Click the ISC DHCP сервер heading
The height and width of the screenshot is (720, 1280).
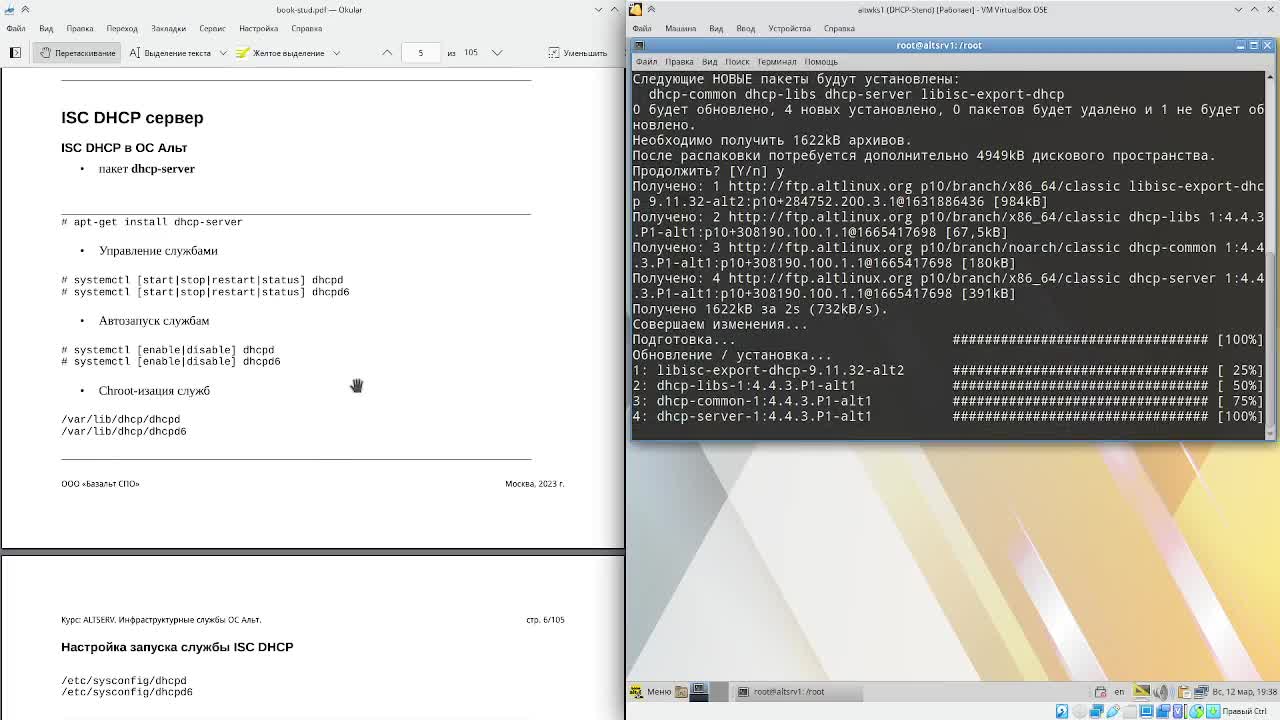[x=132, y=118]
